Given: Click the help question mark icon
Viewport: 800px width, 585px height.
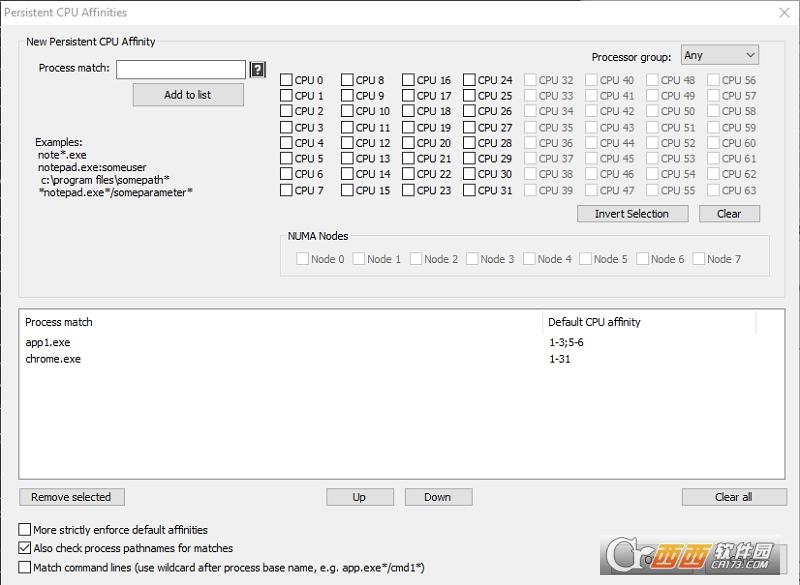Looking at the screenshot, I should [258, 69].
